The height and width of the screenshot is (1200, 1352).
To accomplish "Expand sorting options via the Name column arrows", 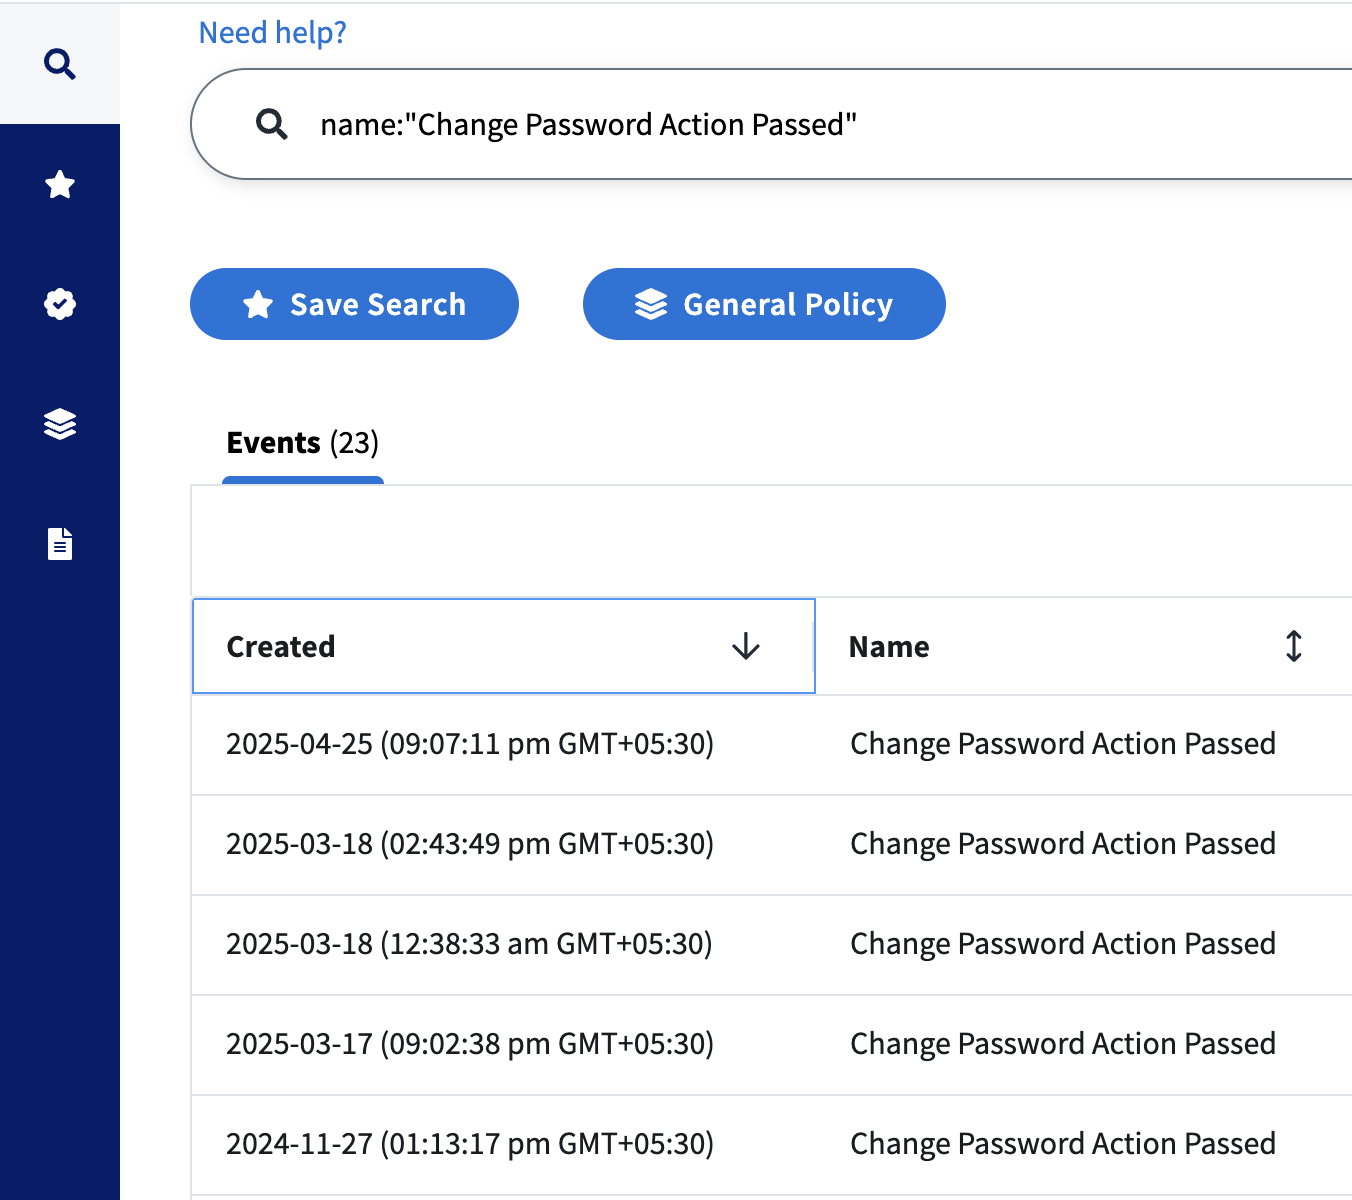I will tap(1293, 646).
